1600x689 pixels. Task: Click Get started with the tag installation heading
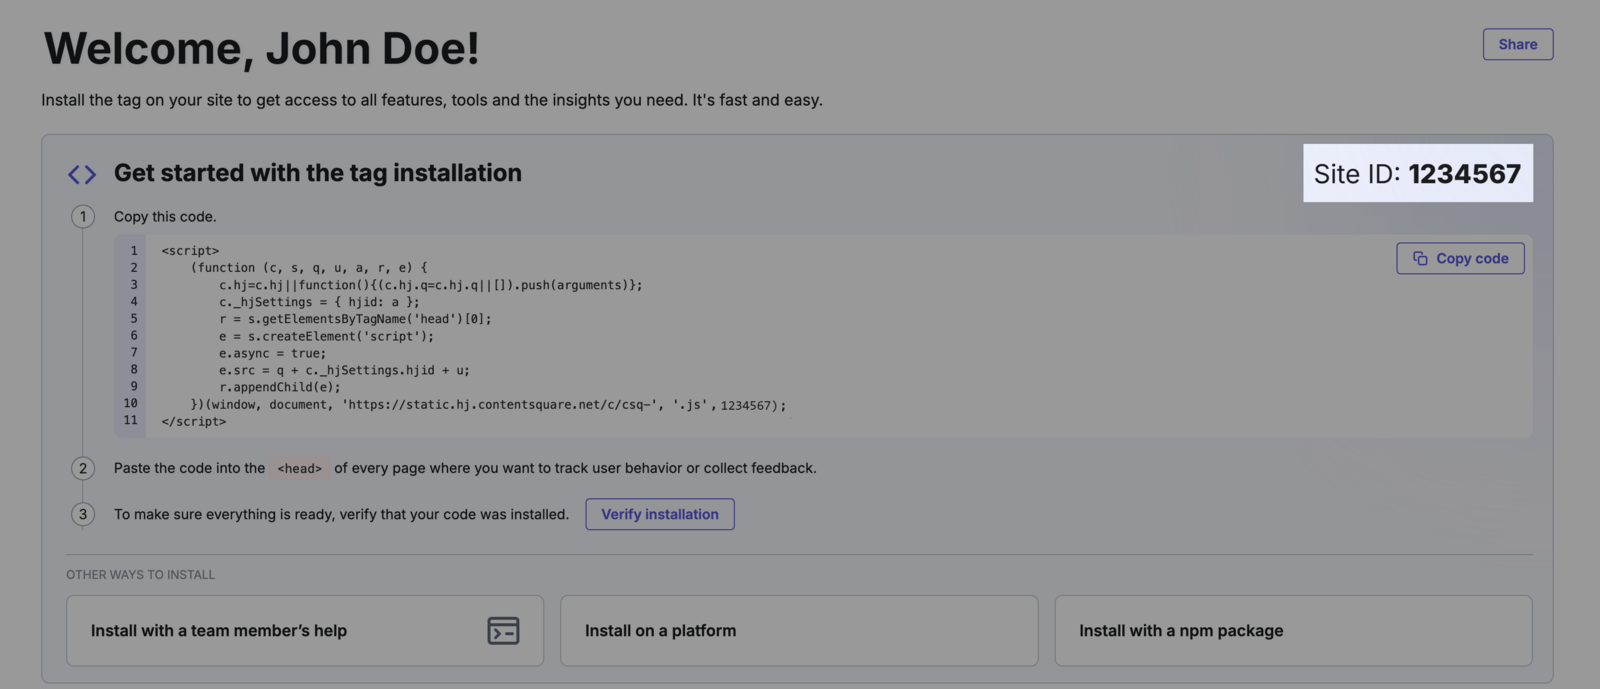[x=318, y=173]
